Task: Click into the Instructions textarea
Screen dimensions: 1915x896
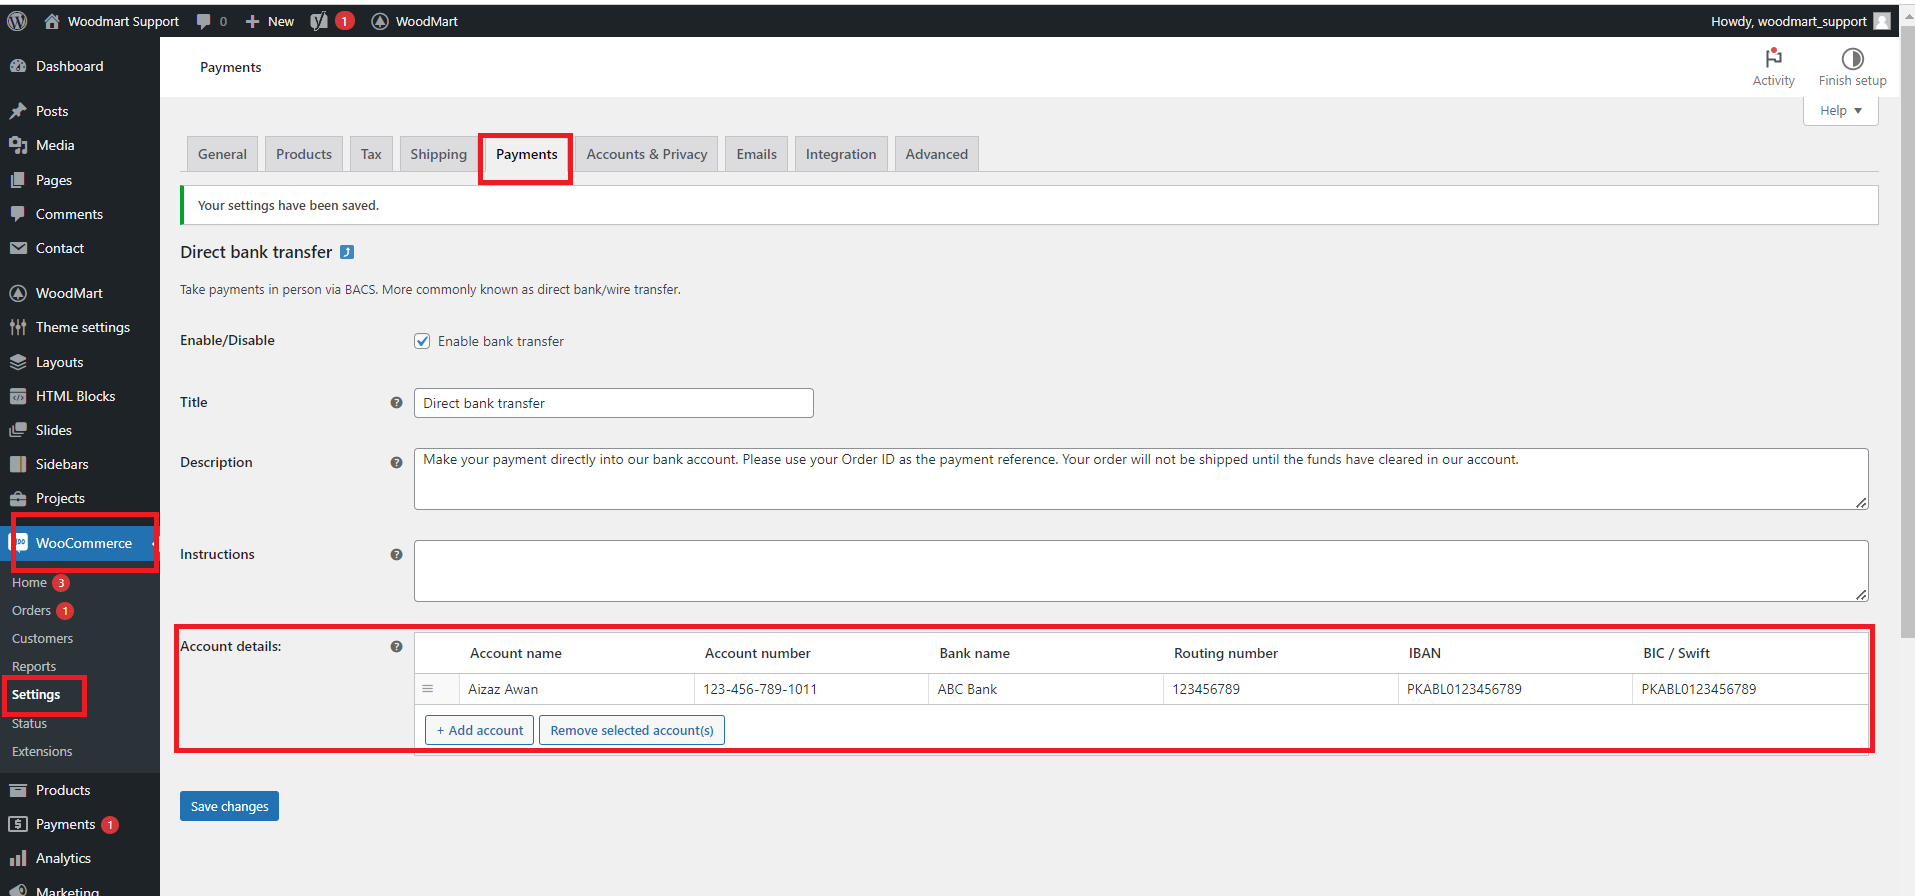Action: click(x=1141, y=571)
